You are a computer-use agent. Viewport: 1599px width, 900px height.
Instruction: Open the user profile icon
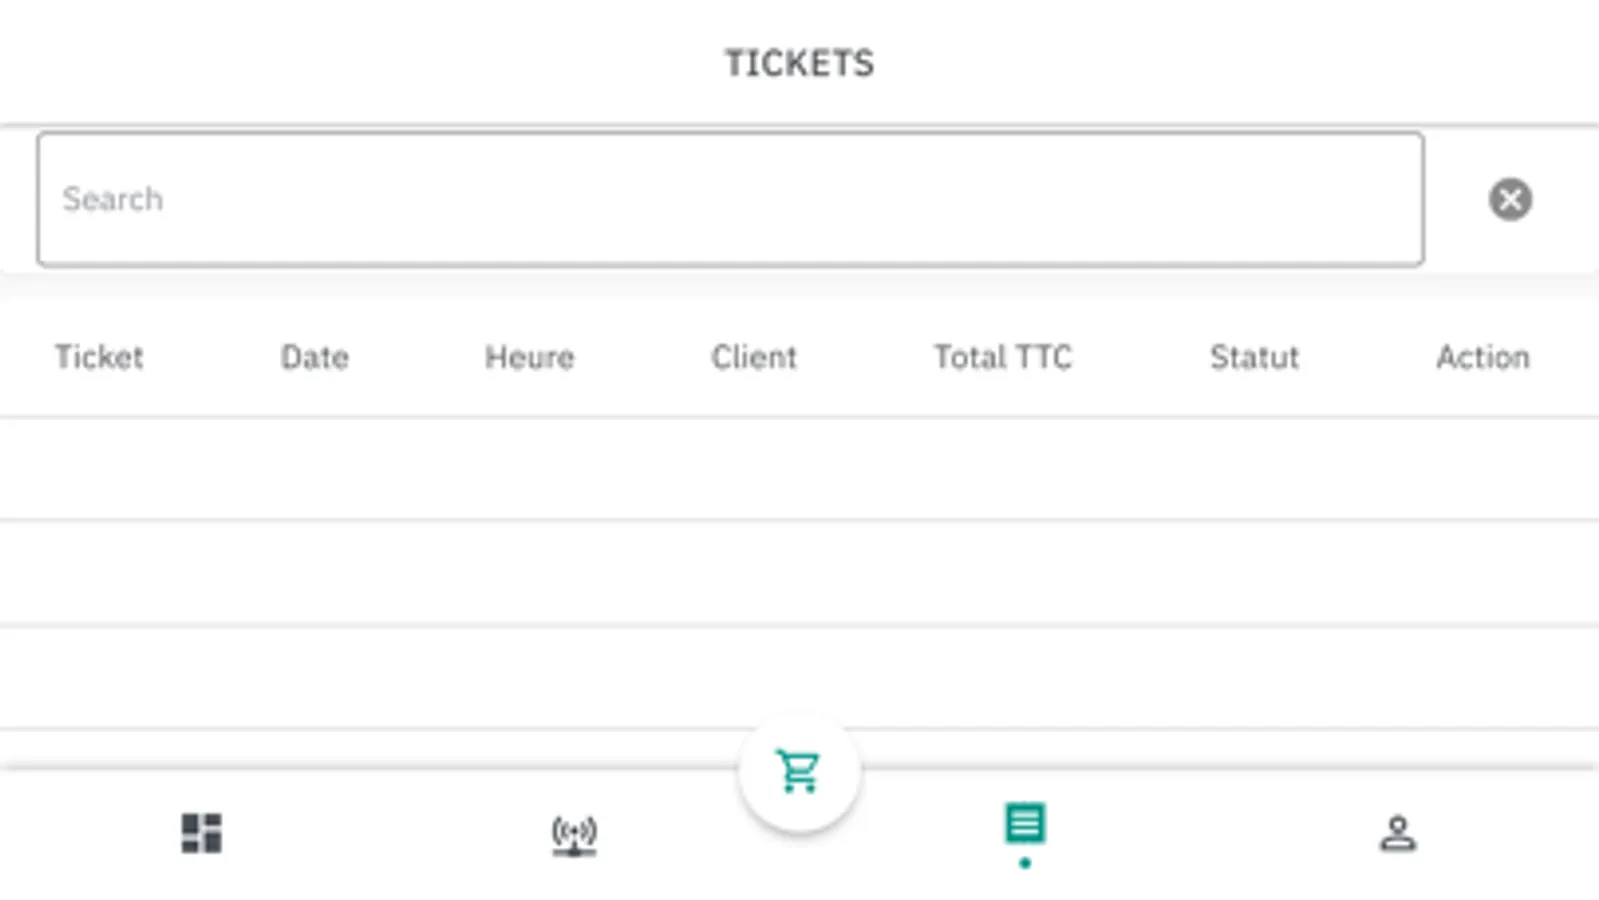click(x=1397, y=833)
